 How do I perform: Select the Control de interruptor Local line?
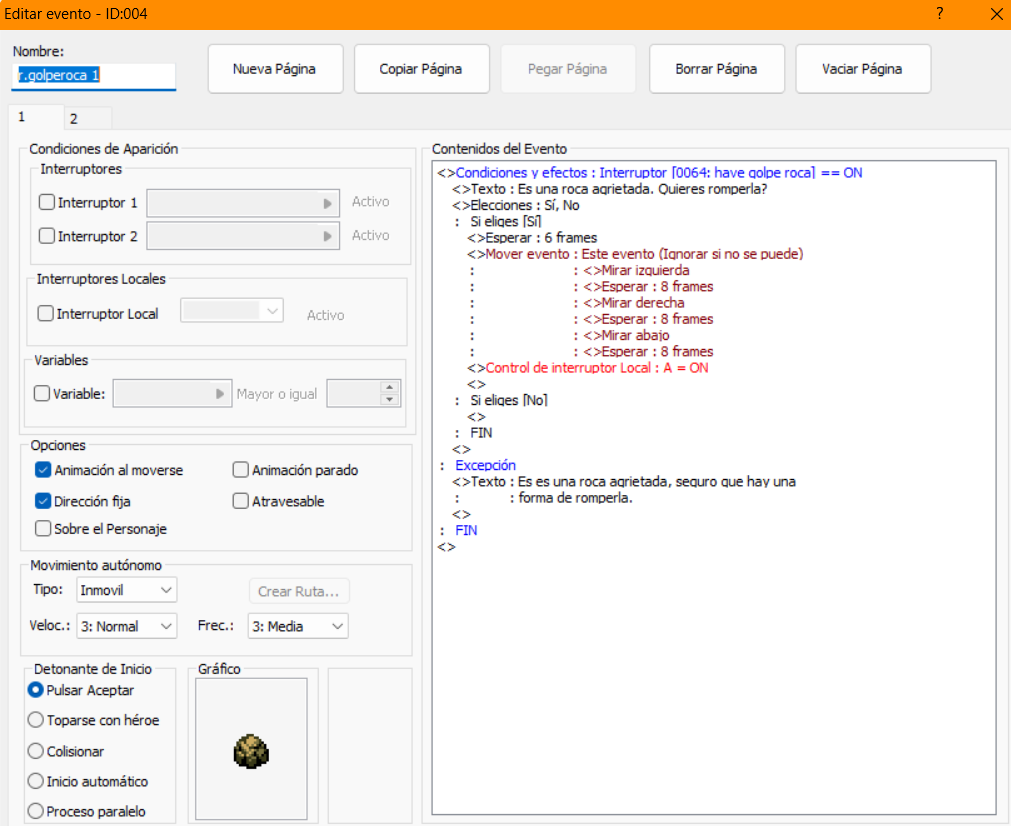(x=596, y=368)
